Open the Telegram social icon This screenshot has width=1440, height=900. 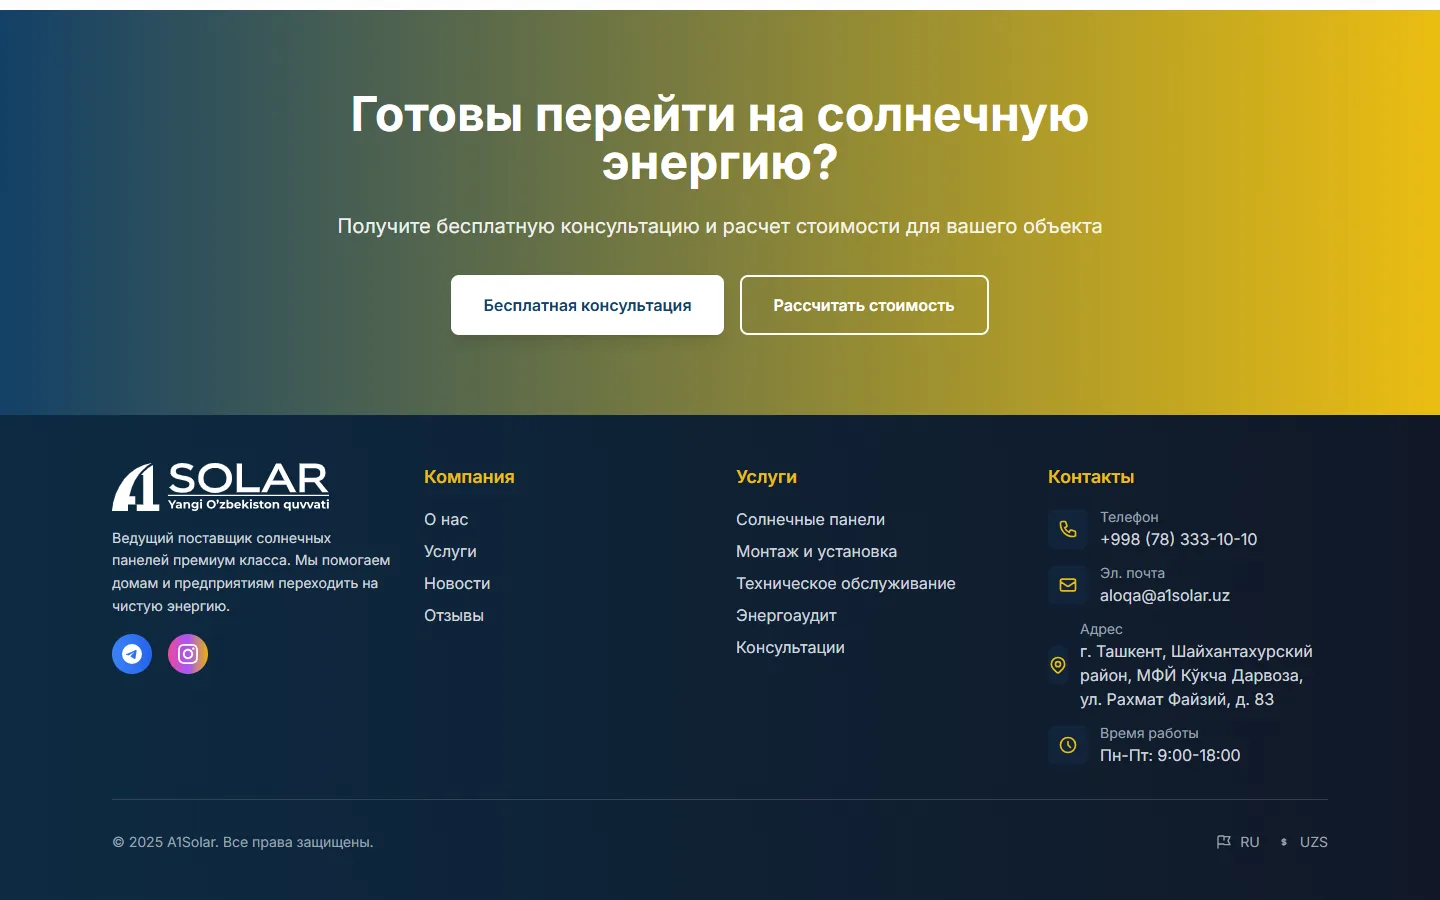click(132, 654)
